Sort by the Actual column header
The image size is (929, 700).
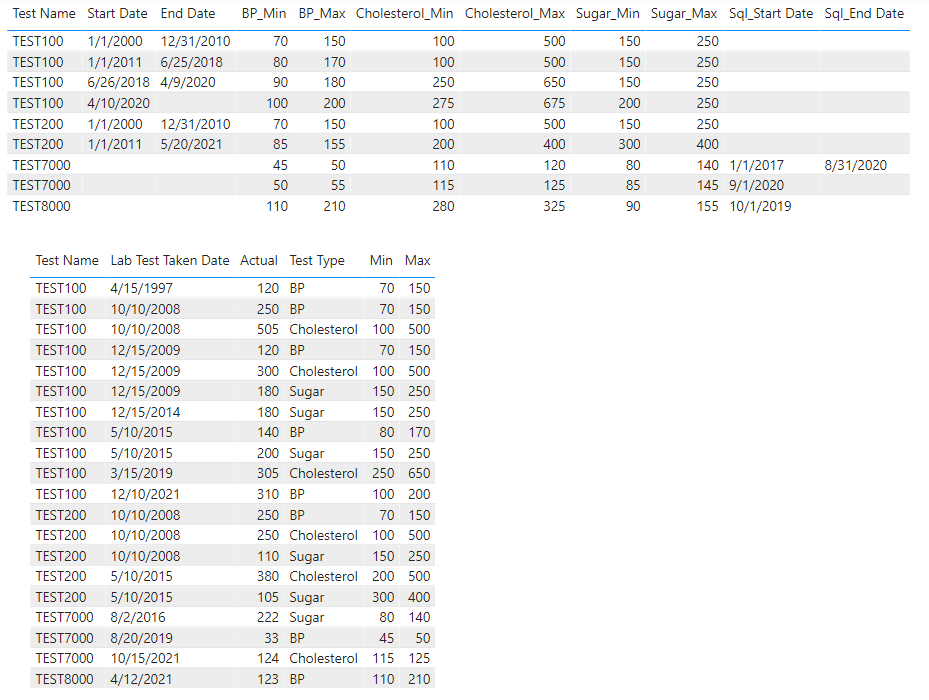259,261
